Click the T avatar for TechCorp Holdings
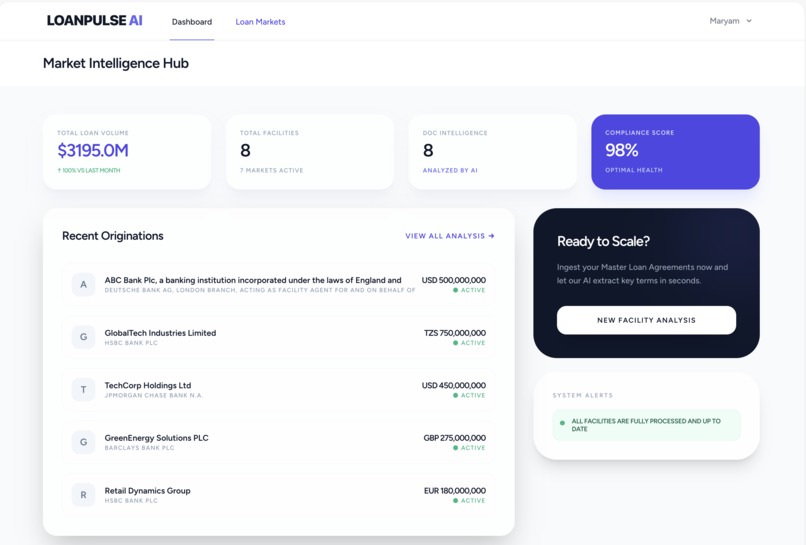Screen dimensions: 806x545 click(83, 390)
